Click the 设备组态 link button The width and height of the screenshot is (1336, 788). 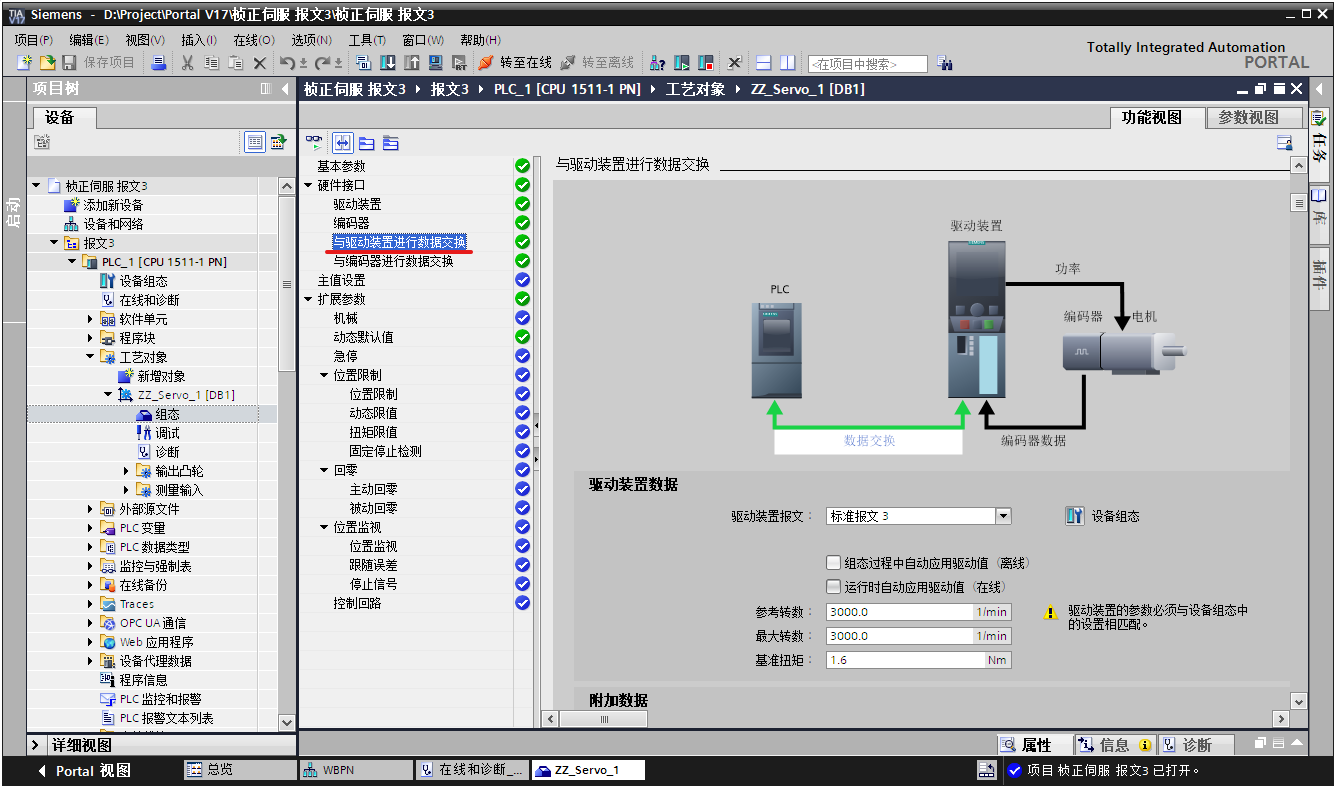click(x=1103, y=517)
